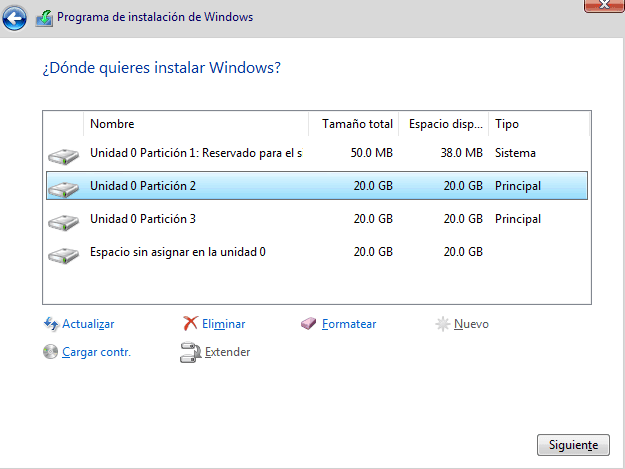Sort by Tipo column header
Image resolution: width=625 pixels, height=469 pixels.
[507, 124]
